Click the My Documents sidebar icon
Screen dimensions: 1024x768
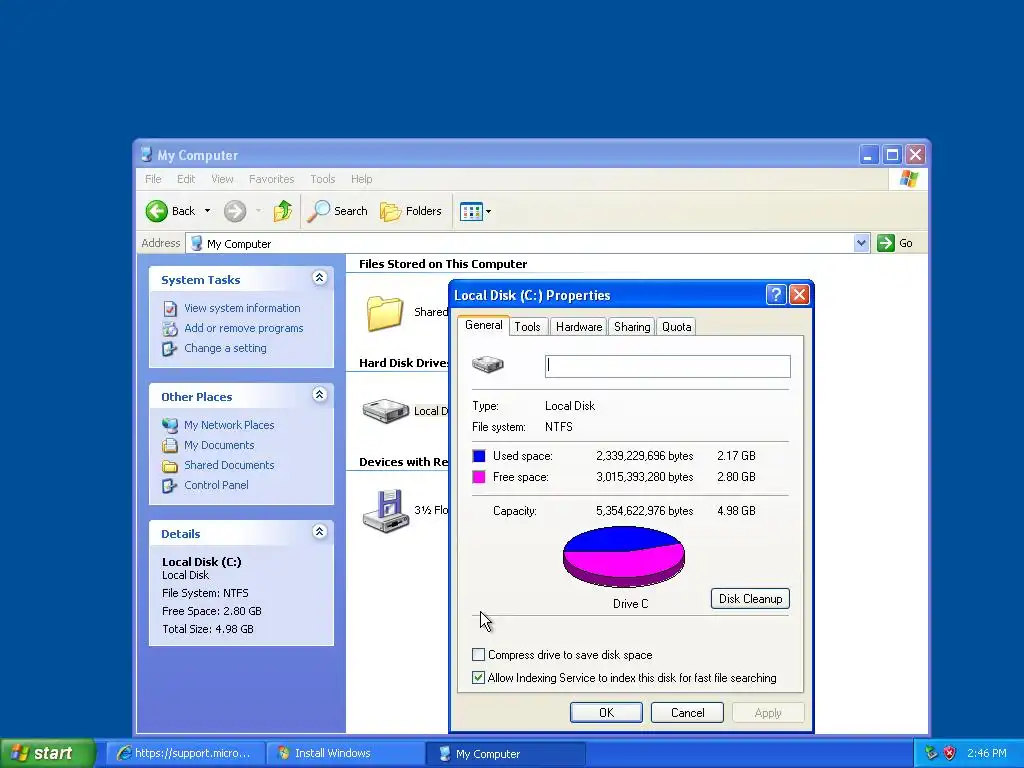170,445
